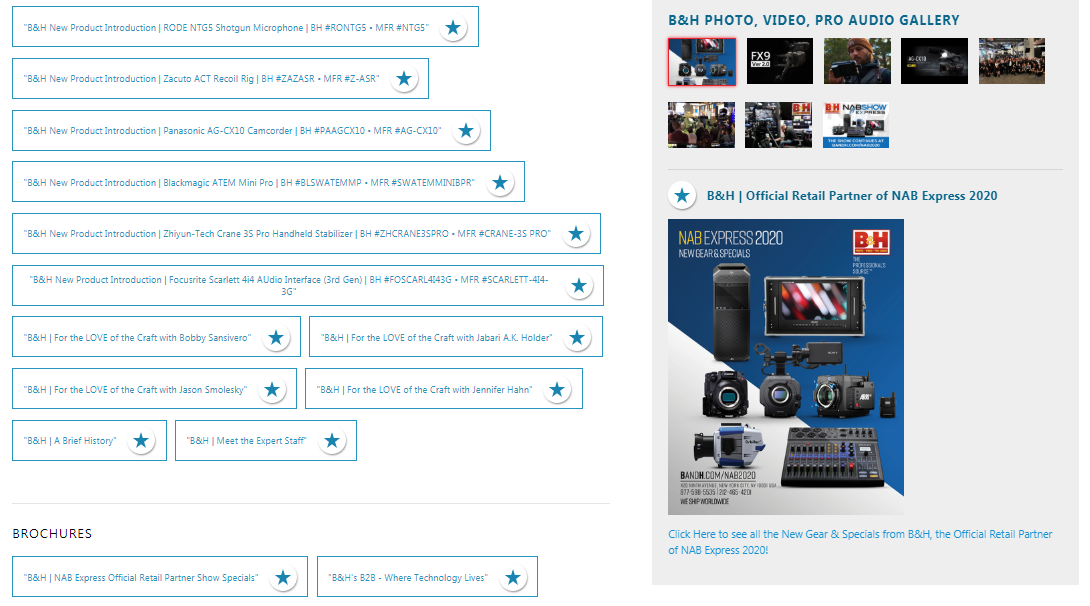1090x606 pixels.
Task: Open the Jennifer Hahn Love of the Craft link
Action: tap(425, 390)
